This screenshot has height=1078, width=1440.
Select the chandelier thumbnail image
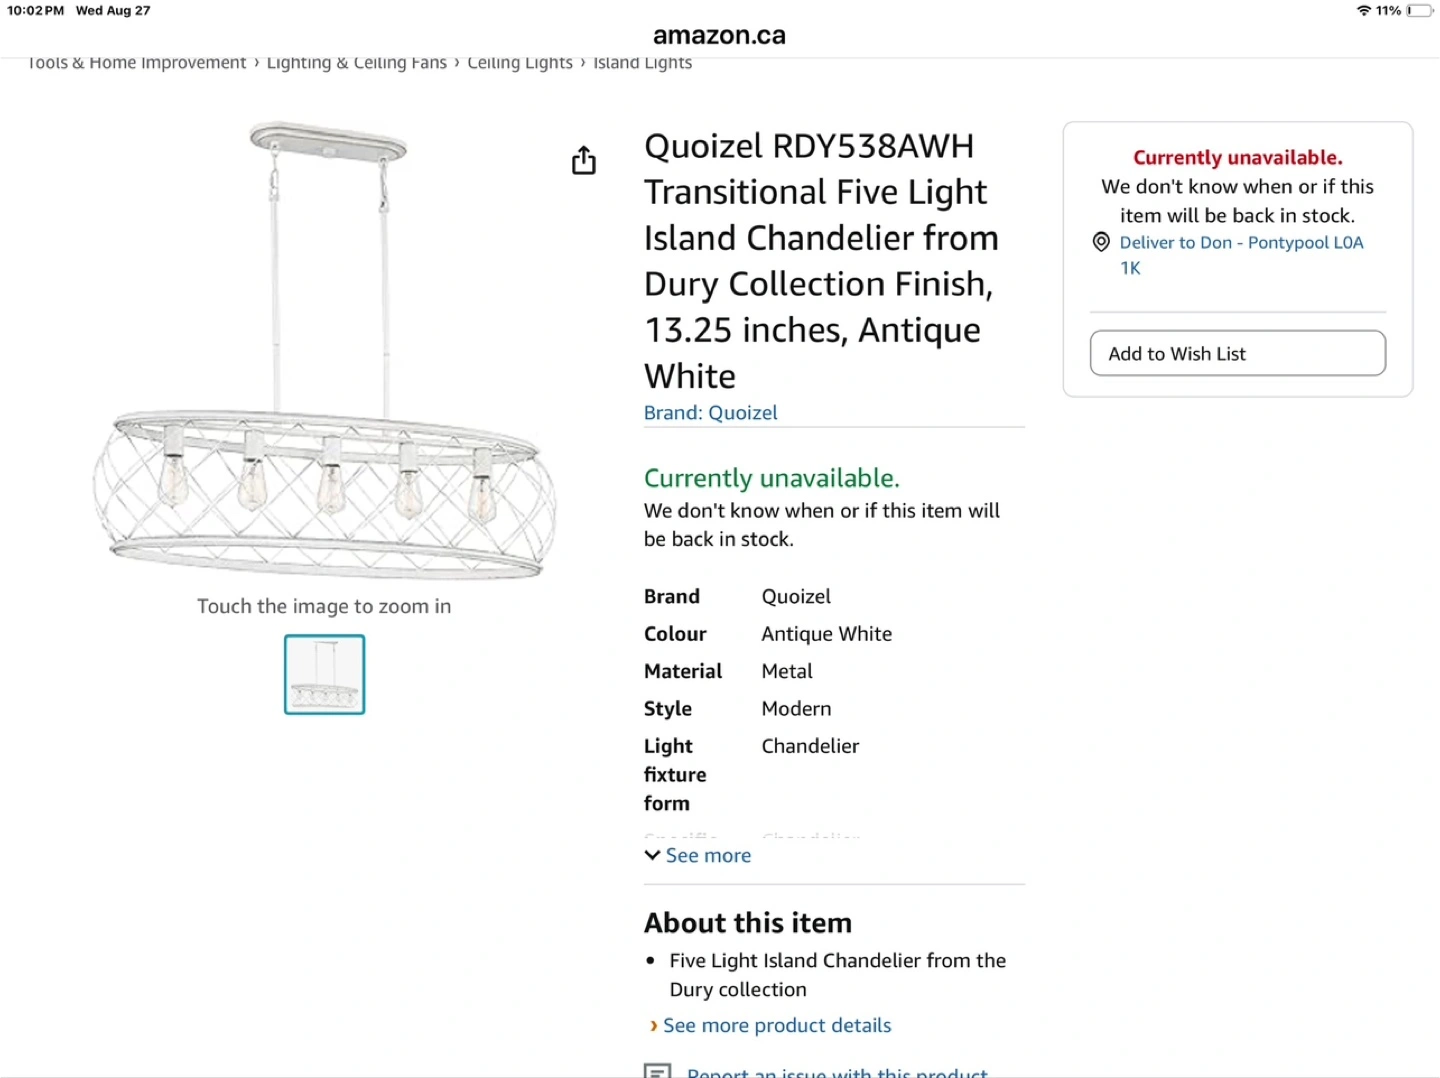[x=324, y=674]
